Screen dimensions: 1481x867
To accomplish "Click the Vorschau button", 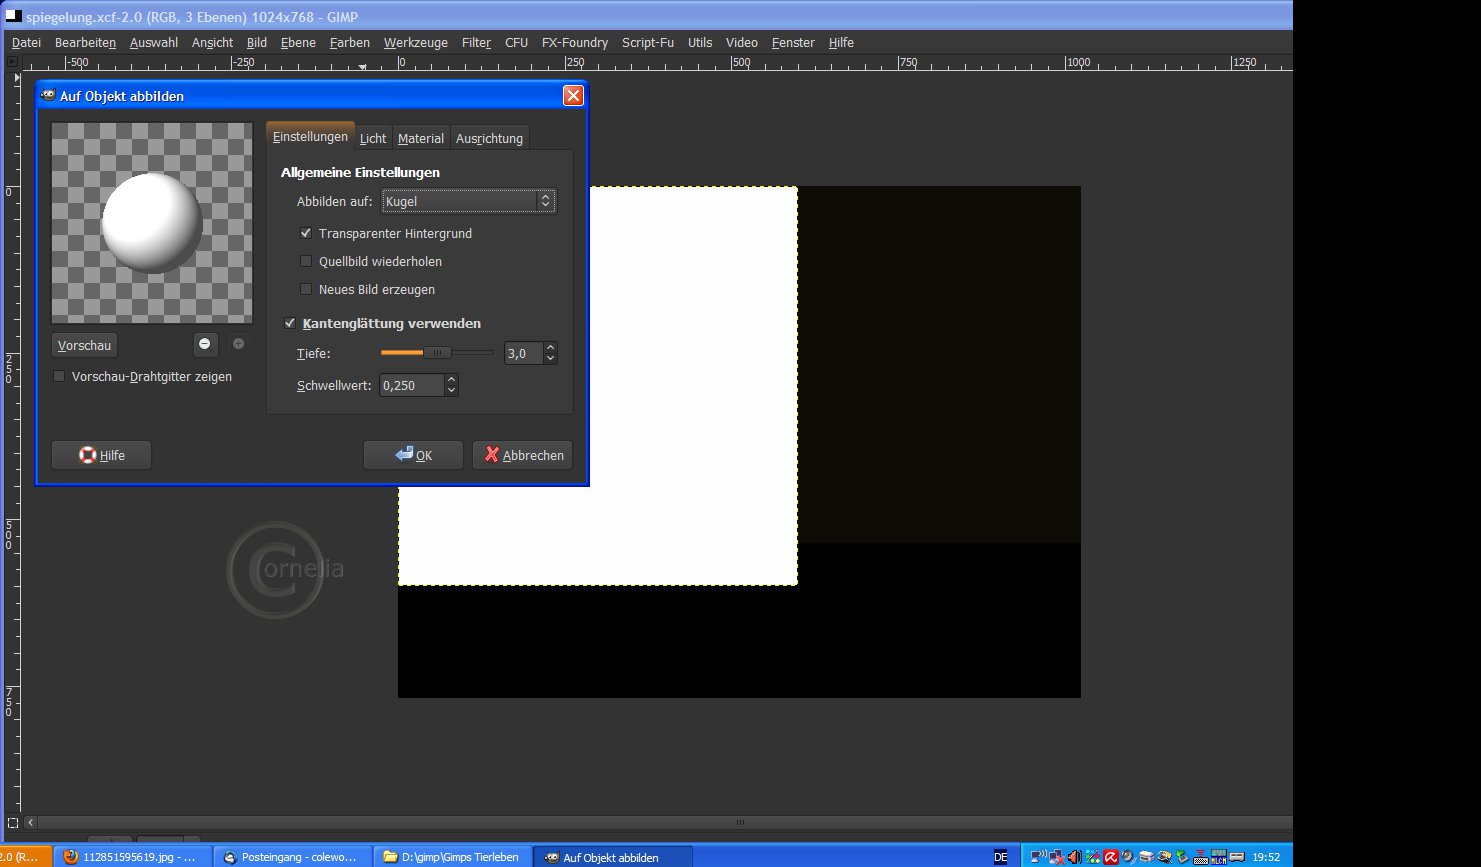I will [x=84, y=345].
